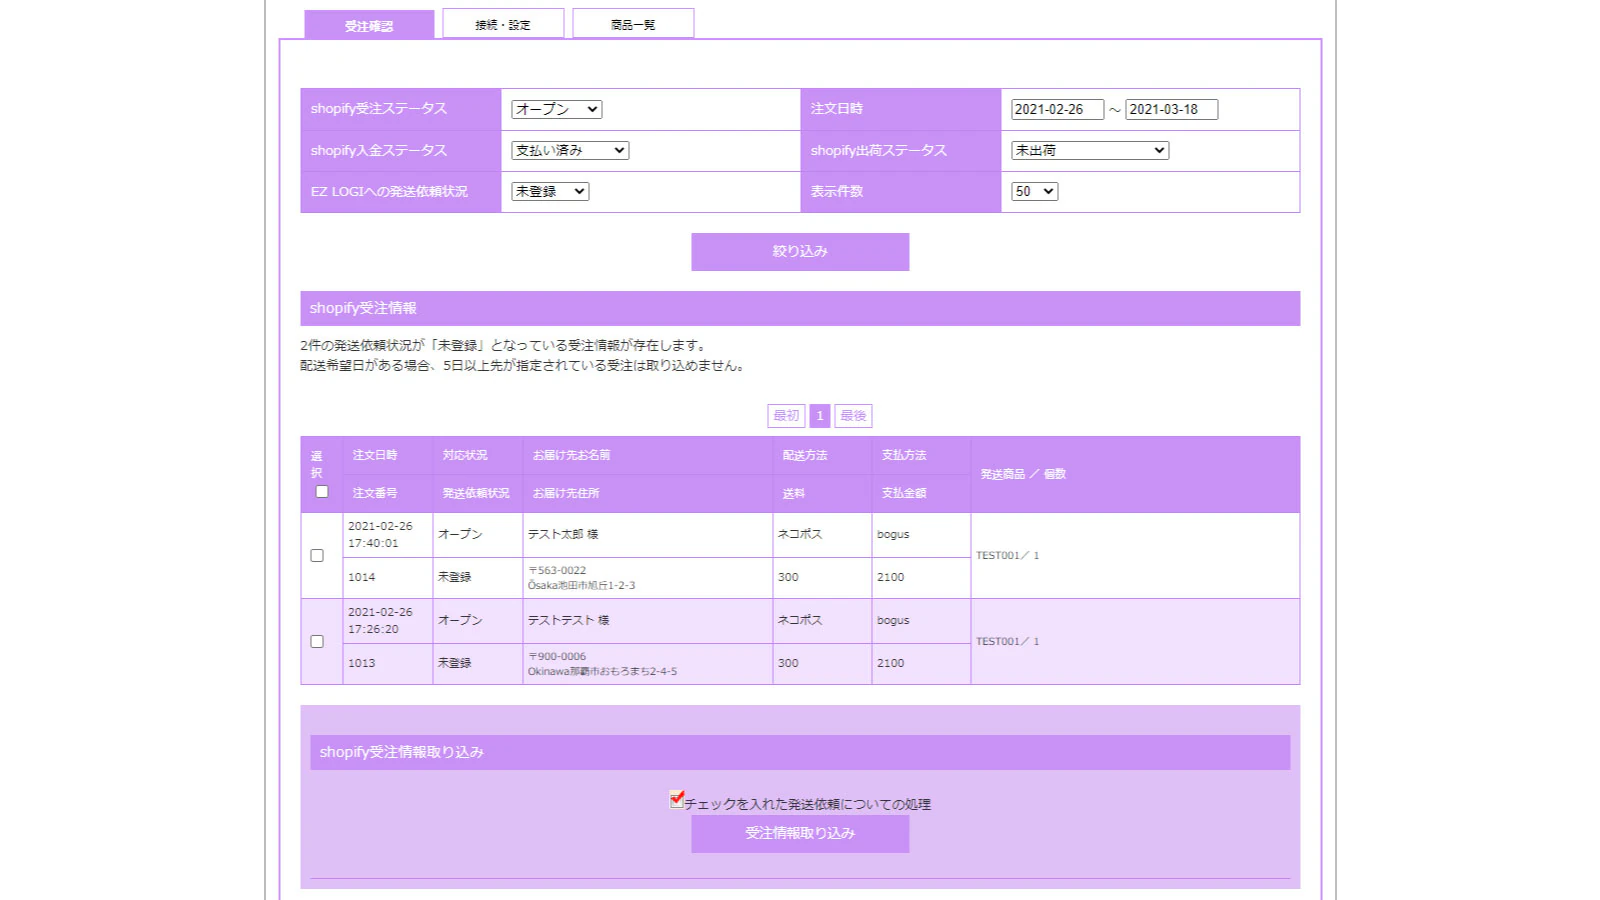Screen dimensions: 1600x900
Task: Switch to the 受注確認 tab
Action: tap(369, 25)
